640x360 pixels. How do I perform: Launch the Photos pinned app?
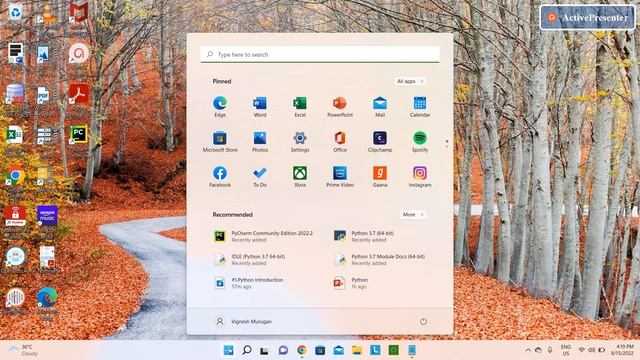coord(260,142)
